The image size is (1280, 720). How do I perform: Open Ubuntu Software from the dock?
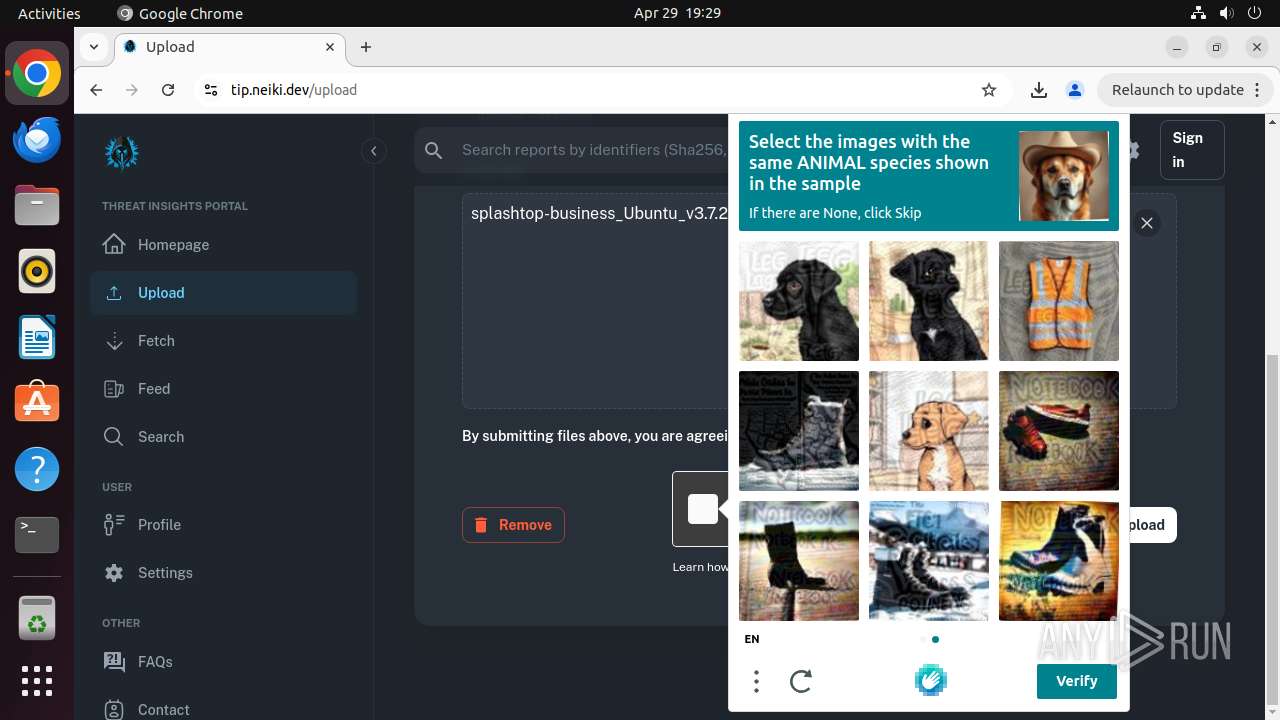click(37, 403)
